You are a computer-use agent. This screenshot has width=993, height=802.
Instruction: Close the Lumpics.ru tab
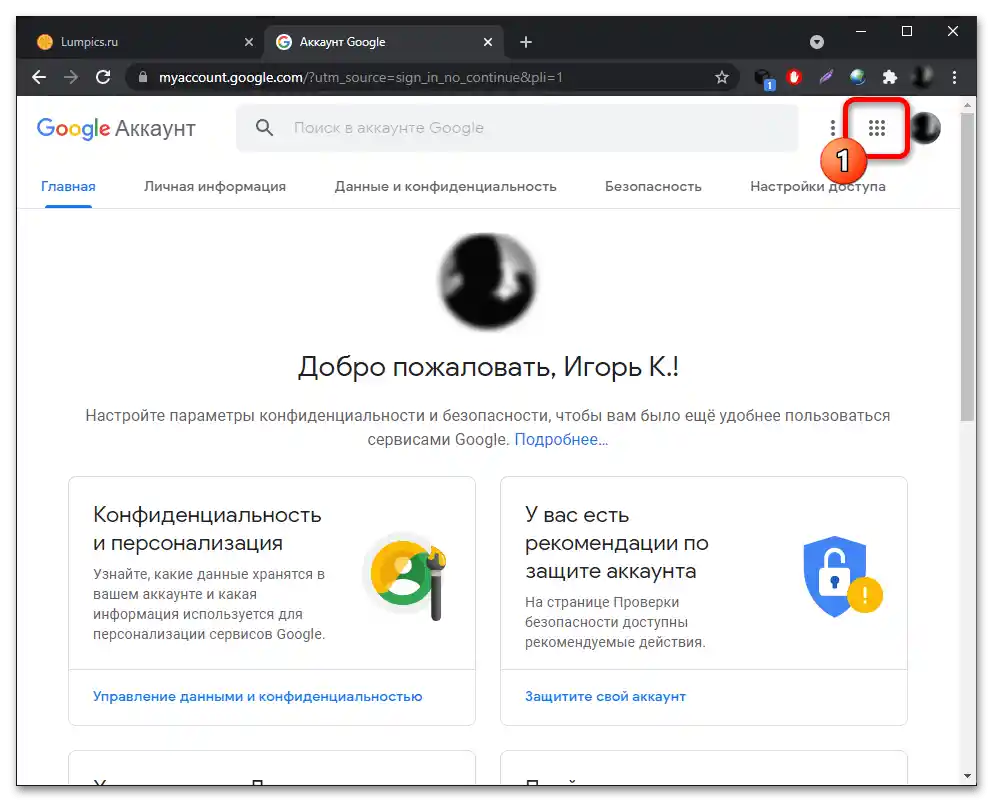tap(249, 42)
